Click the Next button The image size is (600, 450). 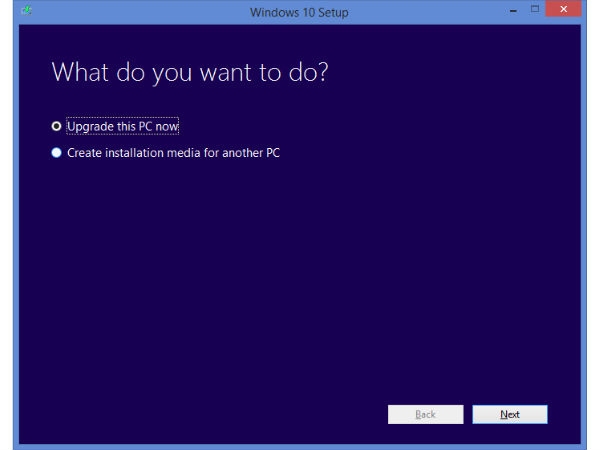pyautogui.click(x=510, y=414)
